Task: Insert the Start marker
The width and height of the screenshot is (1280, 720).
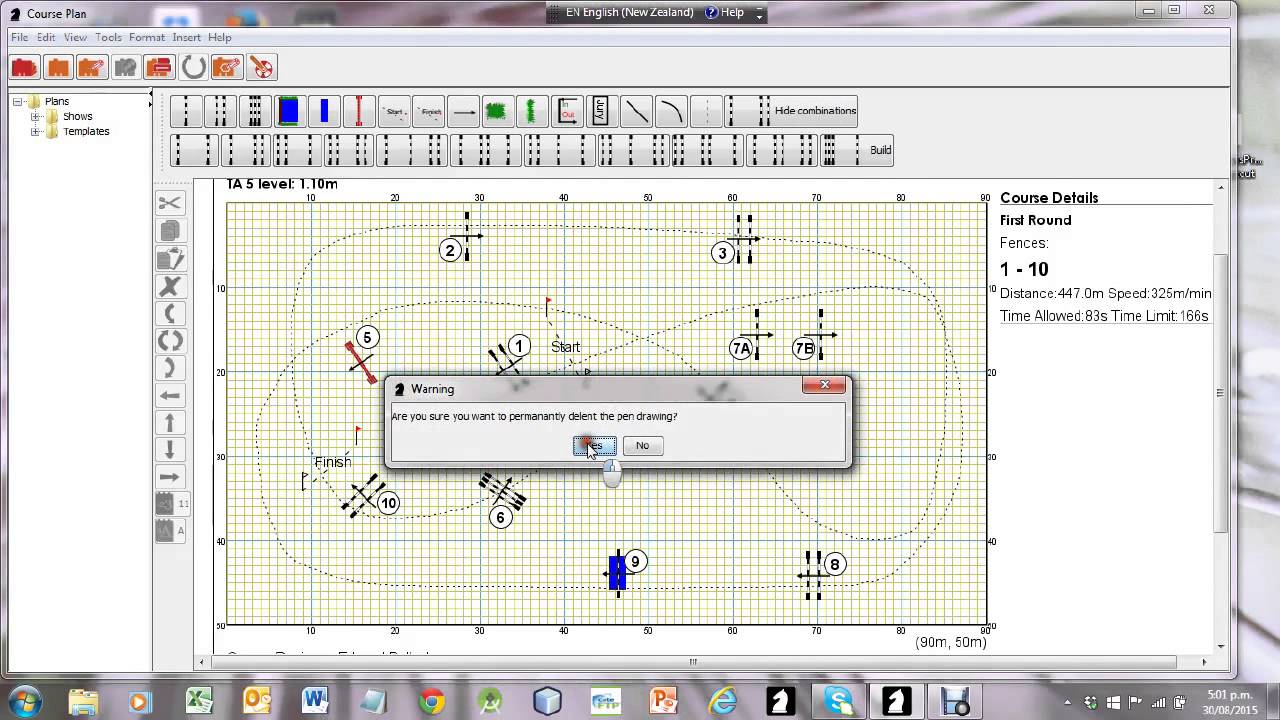Action: coord(394,111)
